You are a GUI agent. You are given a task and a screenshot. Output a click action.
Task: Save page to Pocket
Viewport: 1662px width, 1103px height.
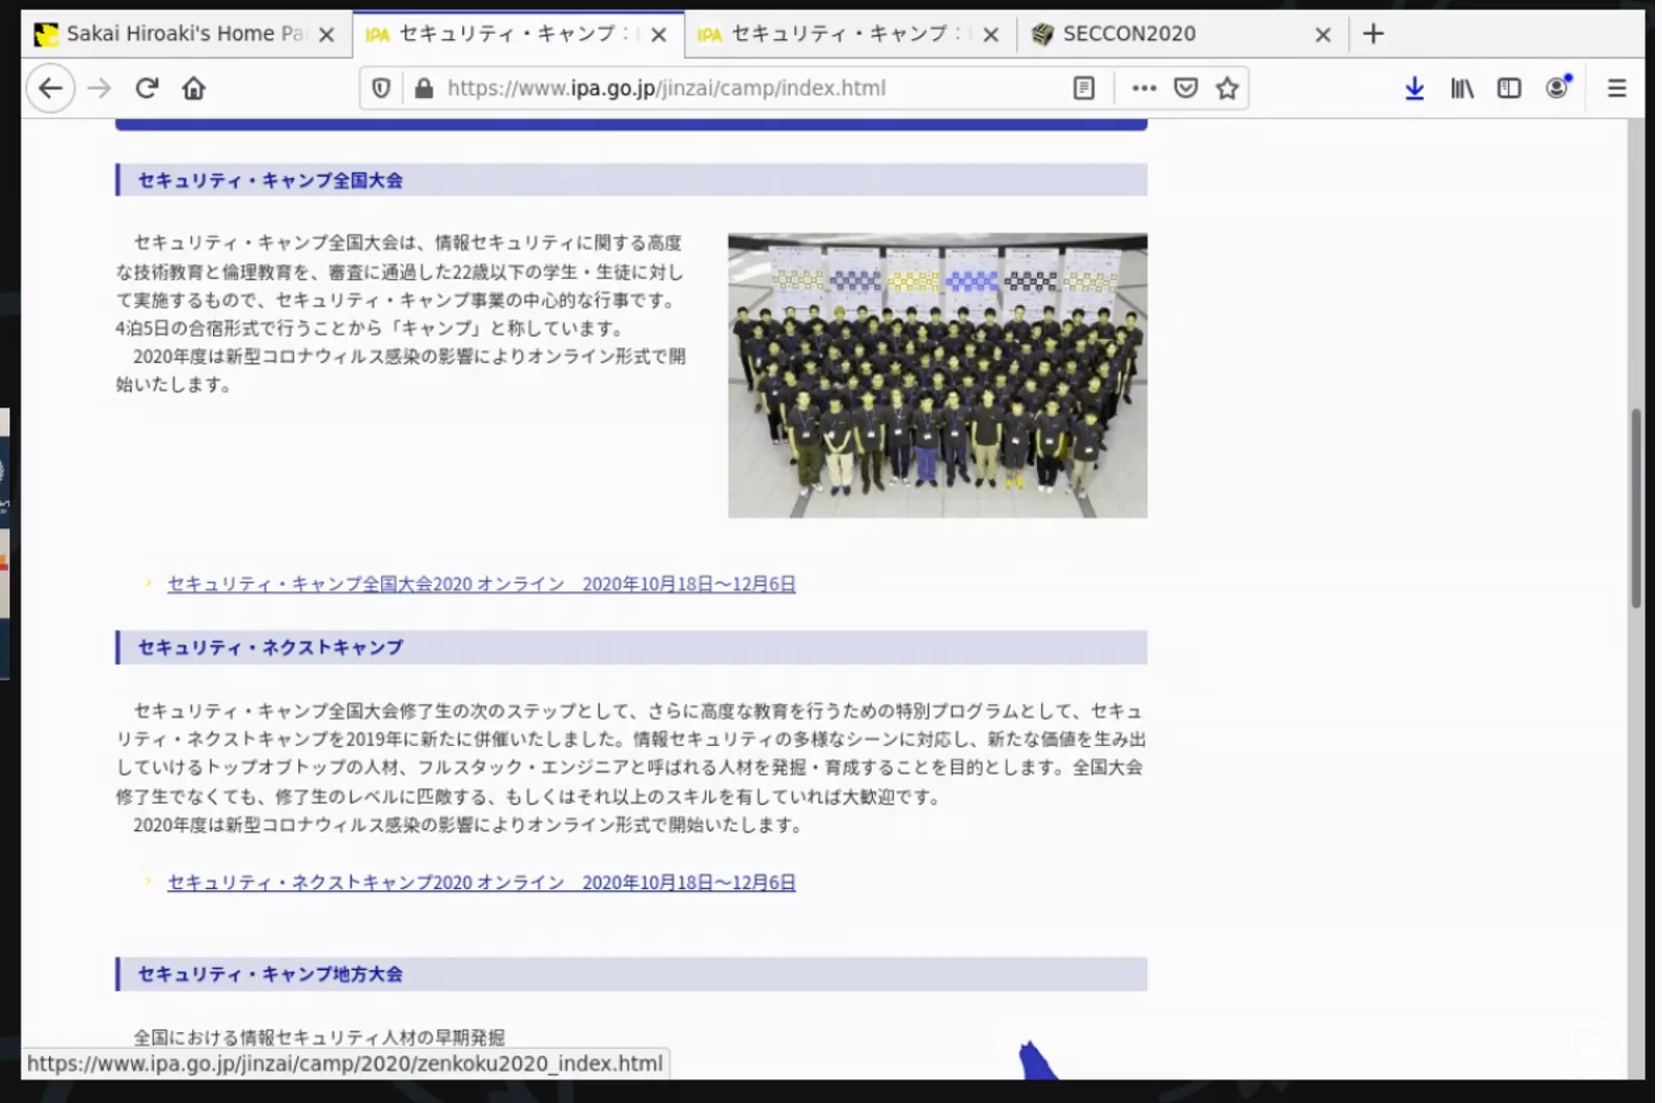[1185, 88]
